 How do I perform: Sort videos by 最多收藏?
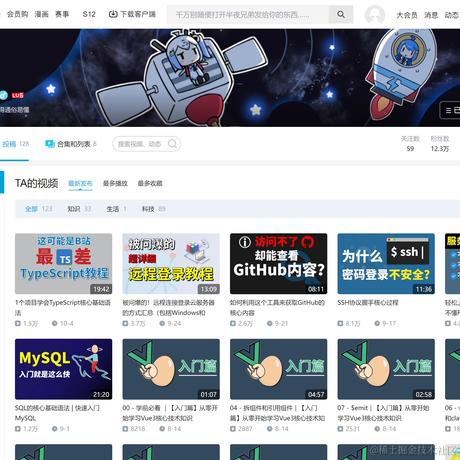(x=150, y=183)
